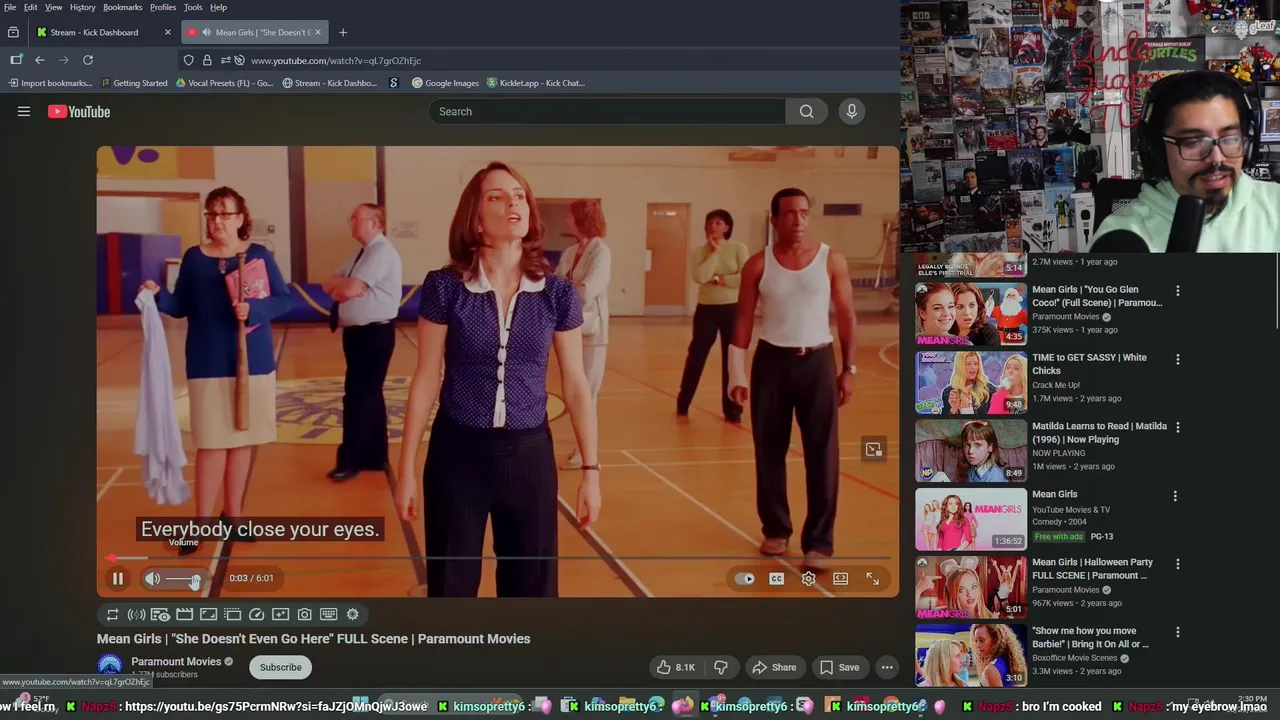Image resolution: width=1280 pixels, height=720 pixels.
Task: Open the History menu
Action: pos(83,7)
